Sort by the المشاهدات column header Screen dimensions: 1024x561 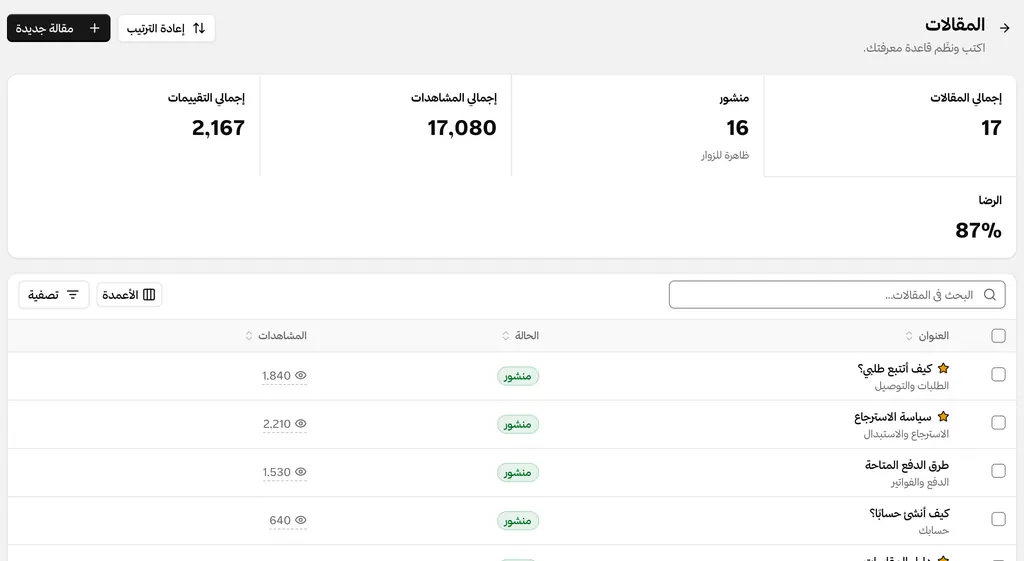tap(276, 336)
